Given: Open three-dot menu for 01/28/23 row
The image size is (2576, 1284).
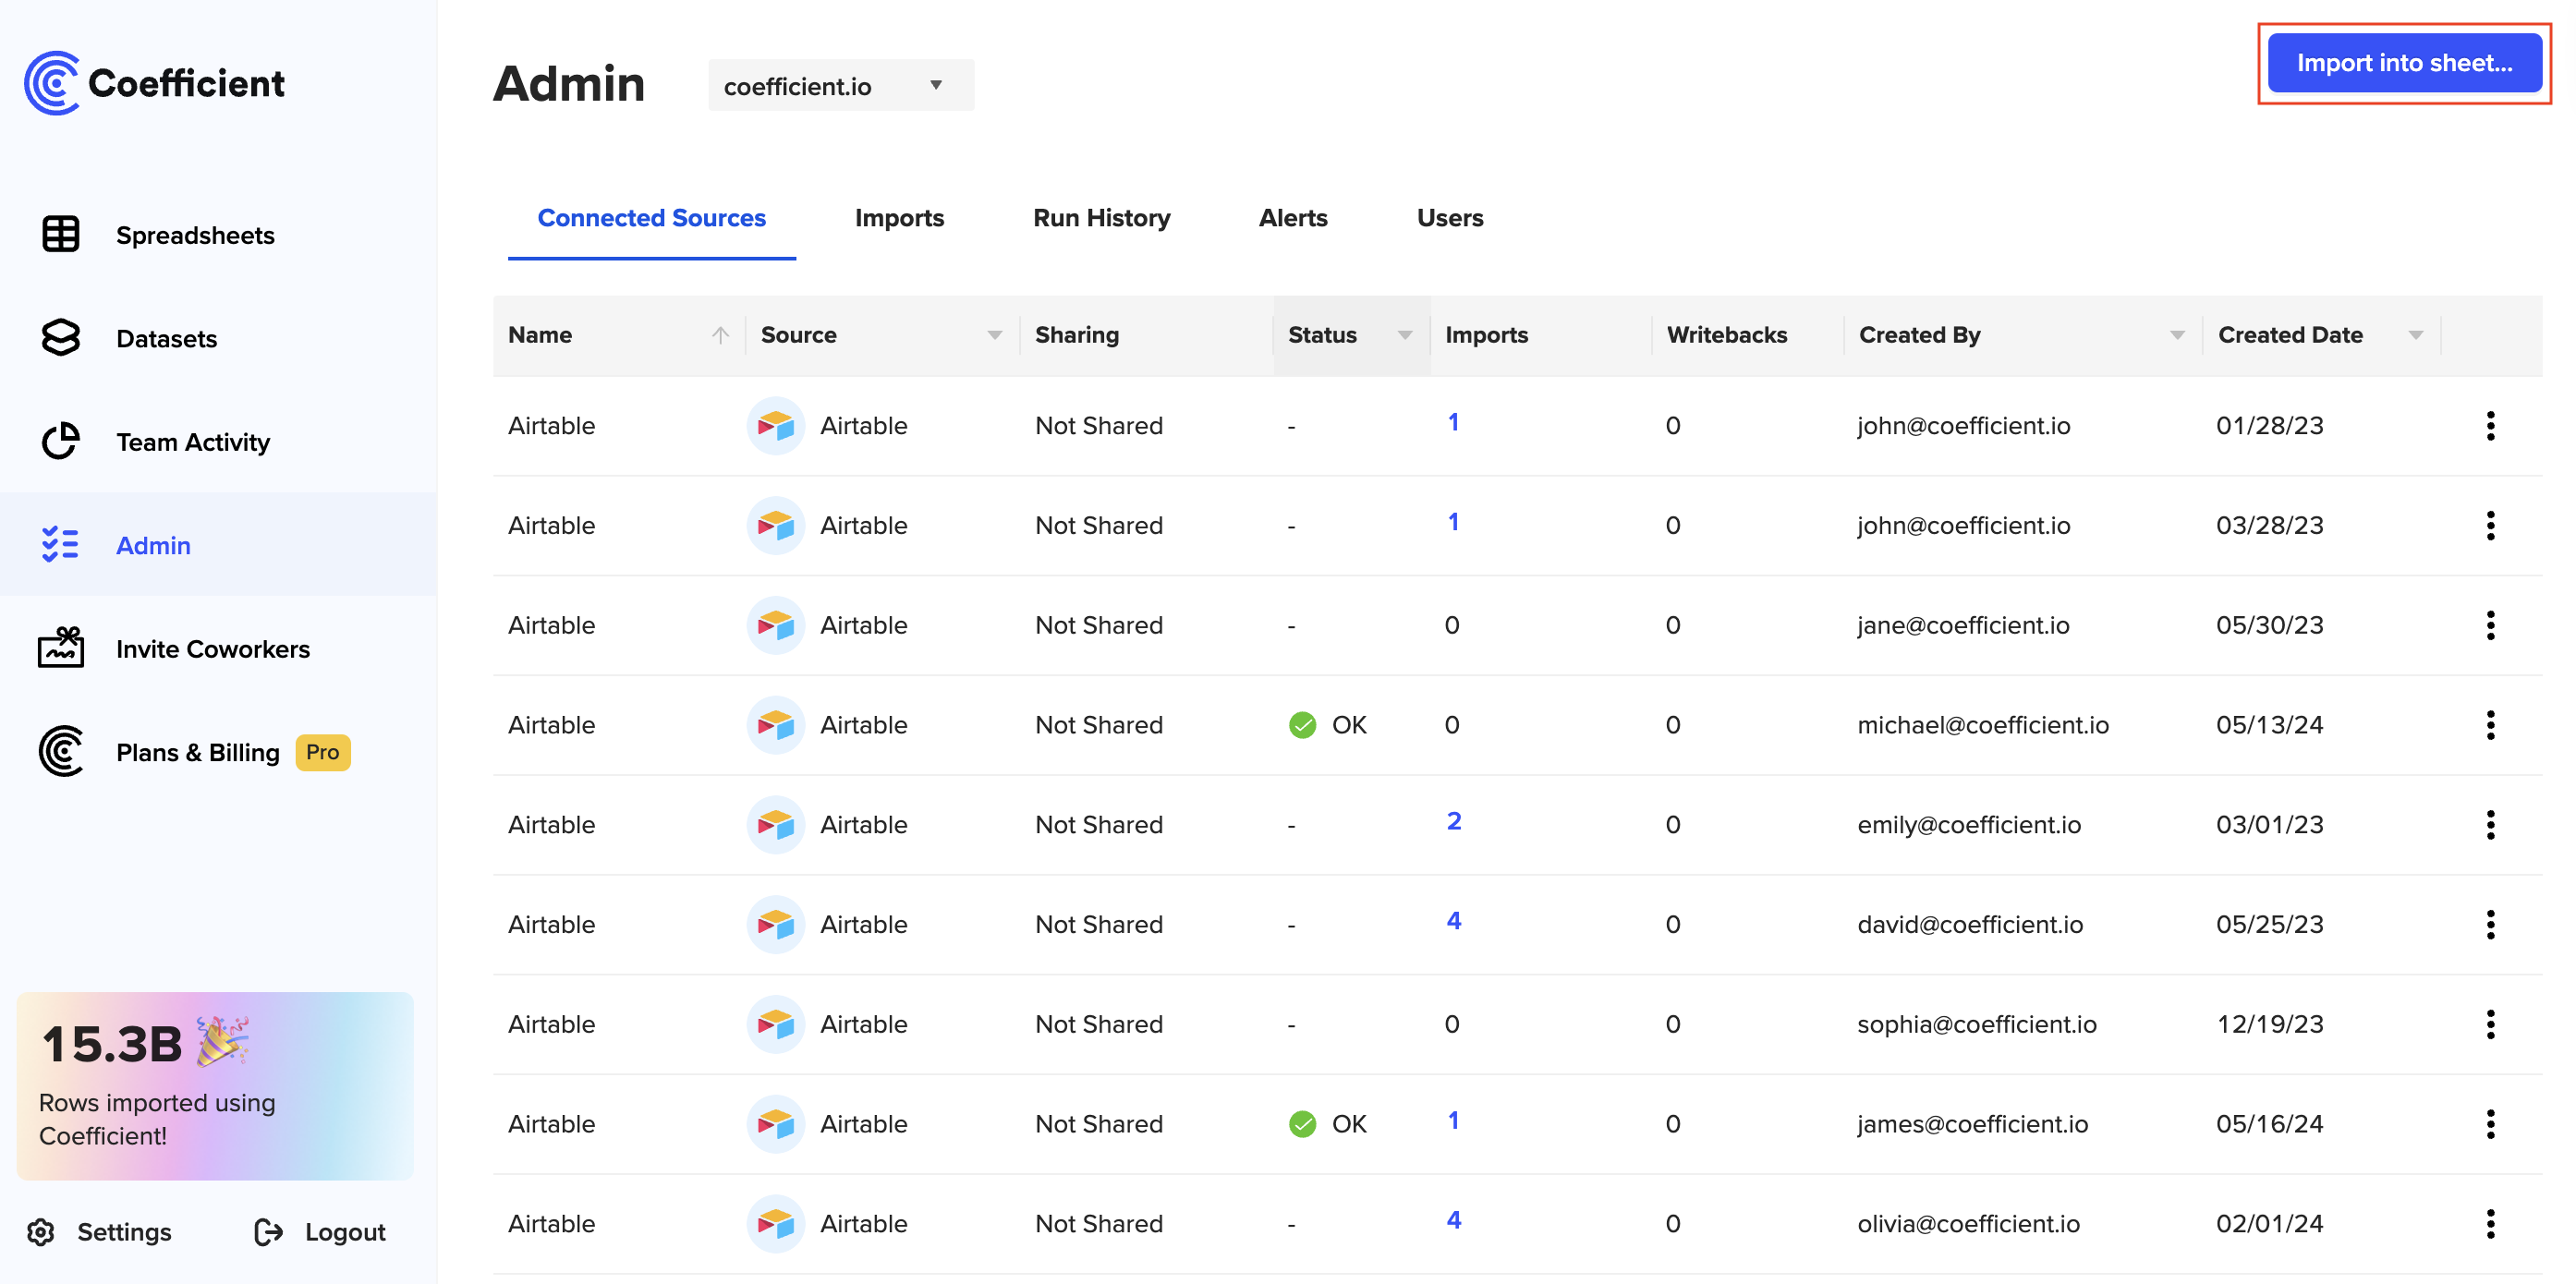Looking at the screenshot, I should [2490, 426].
